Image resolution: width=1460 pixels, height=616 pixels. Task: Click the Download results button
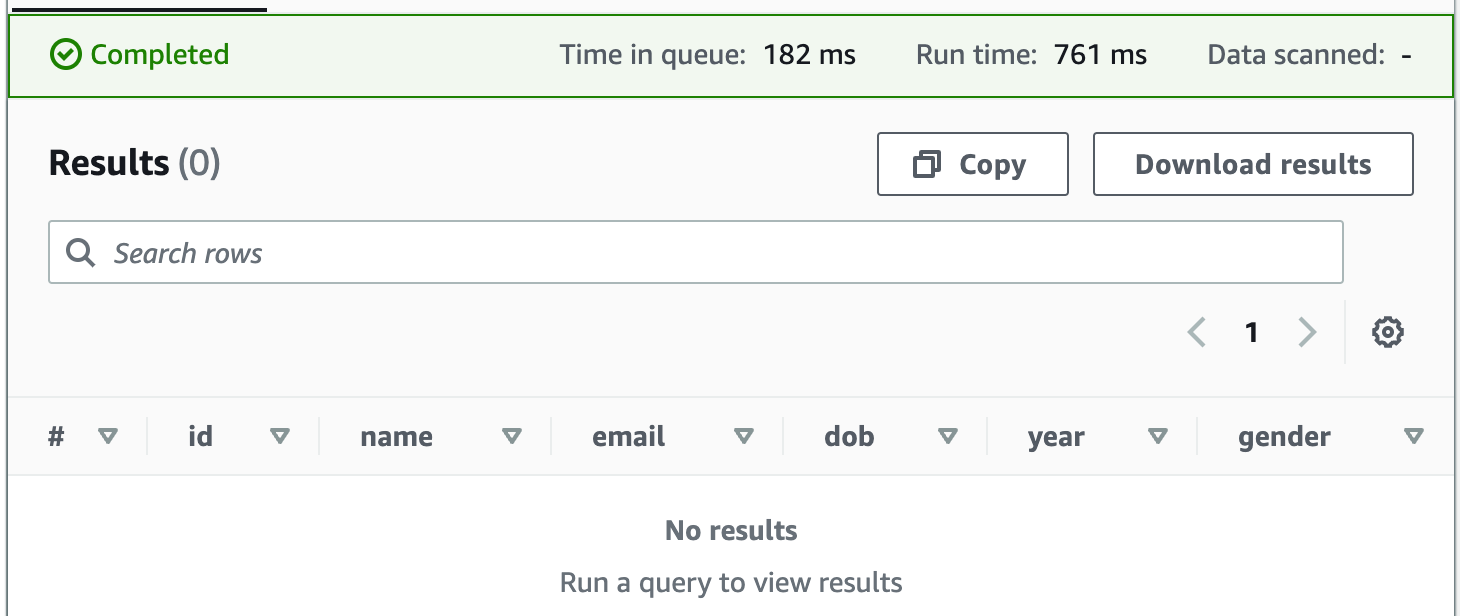(x=1252, y=164)
